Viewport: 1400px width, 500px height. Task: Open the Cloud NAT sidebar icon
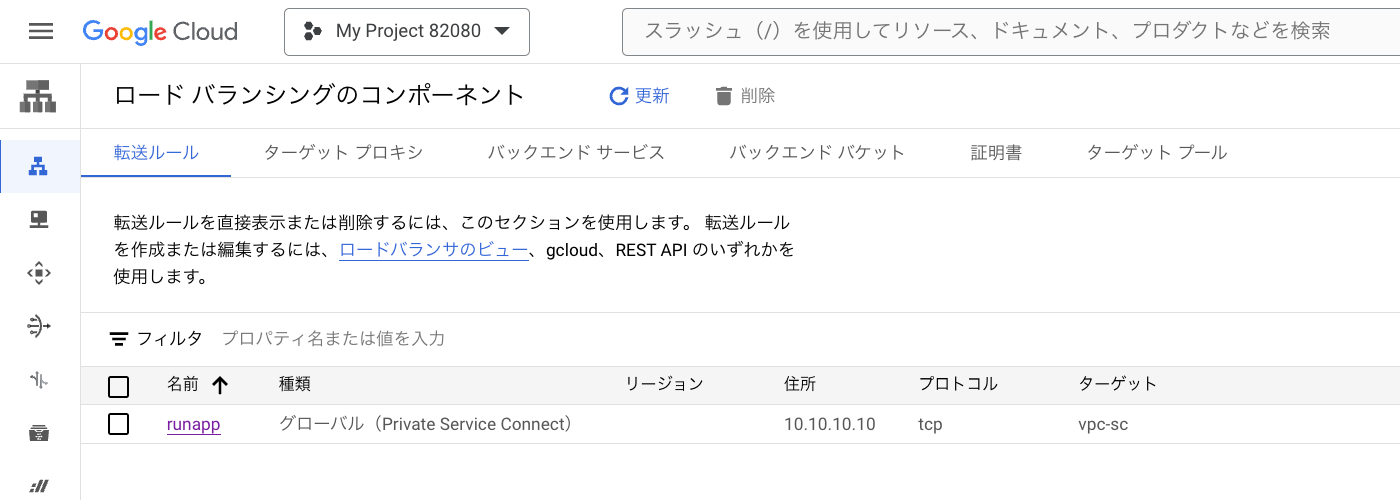tap(39, 326)
